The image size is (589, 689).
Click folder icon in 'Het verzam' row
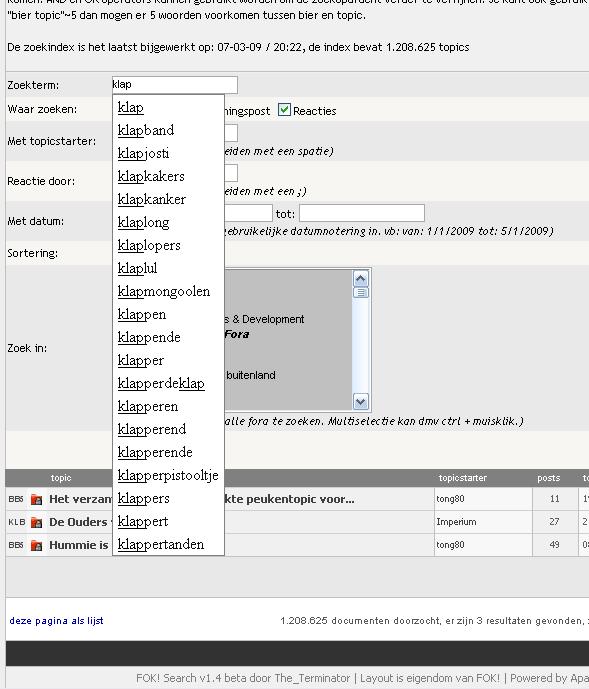pyautogui.click(x=36, y=499)
